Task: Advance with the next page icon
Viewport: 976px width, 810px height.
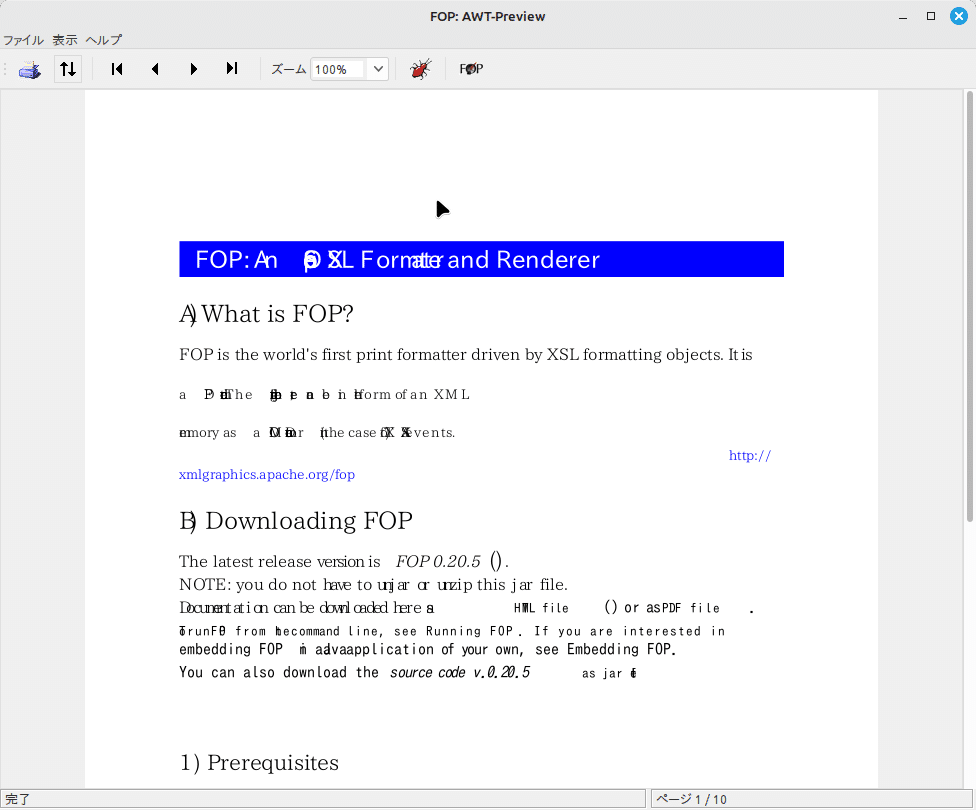Action: (193, 69)
